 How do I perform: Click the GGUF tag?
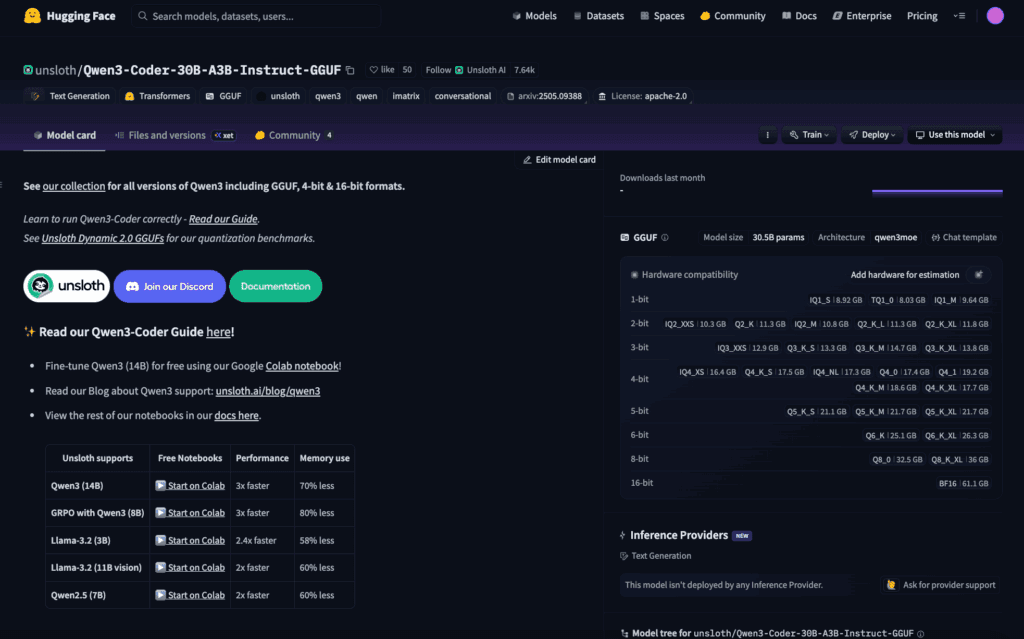tap(223, 96)
